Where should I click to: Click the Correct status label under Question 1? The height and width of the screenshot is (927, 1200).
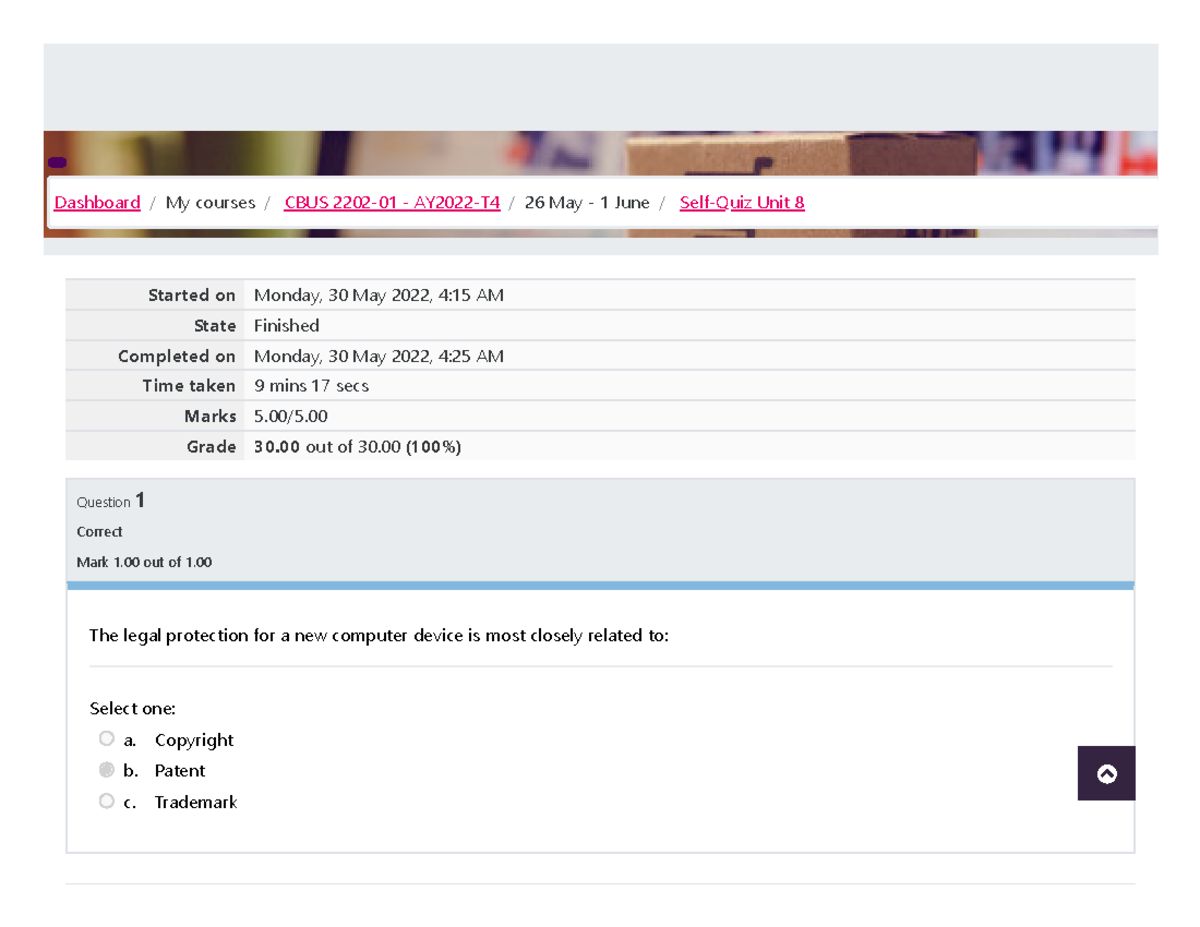point(99,531)
